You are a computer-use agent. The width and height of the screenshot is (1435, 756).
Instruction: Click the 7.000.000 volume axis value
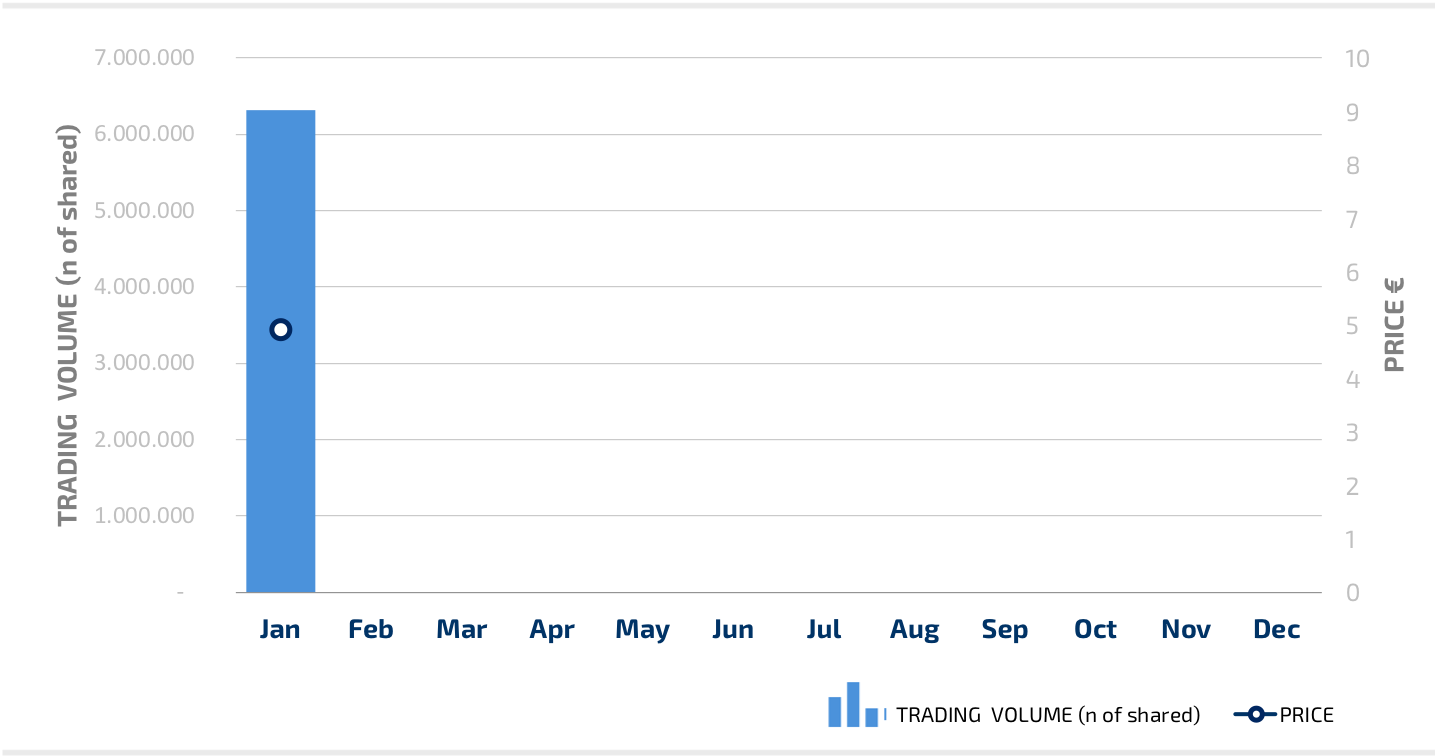tap(144, 58)
